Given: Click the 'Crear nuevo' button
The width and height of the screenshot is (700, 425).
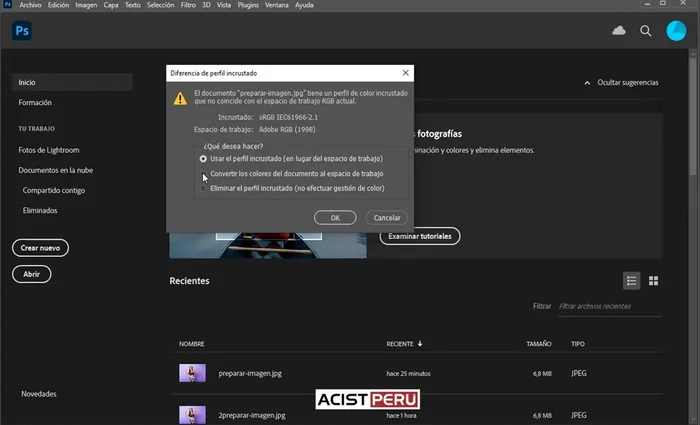Looking at the screenshot, I should point(40,247).
